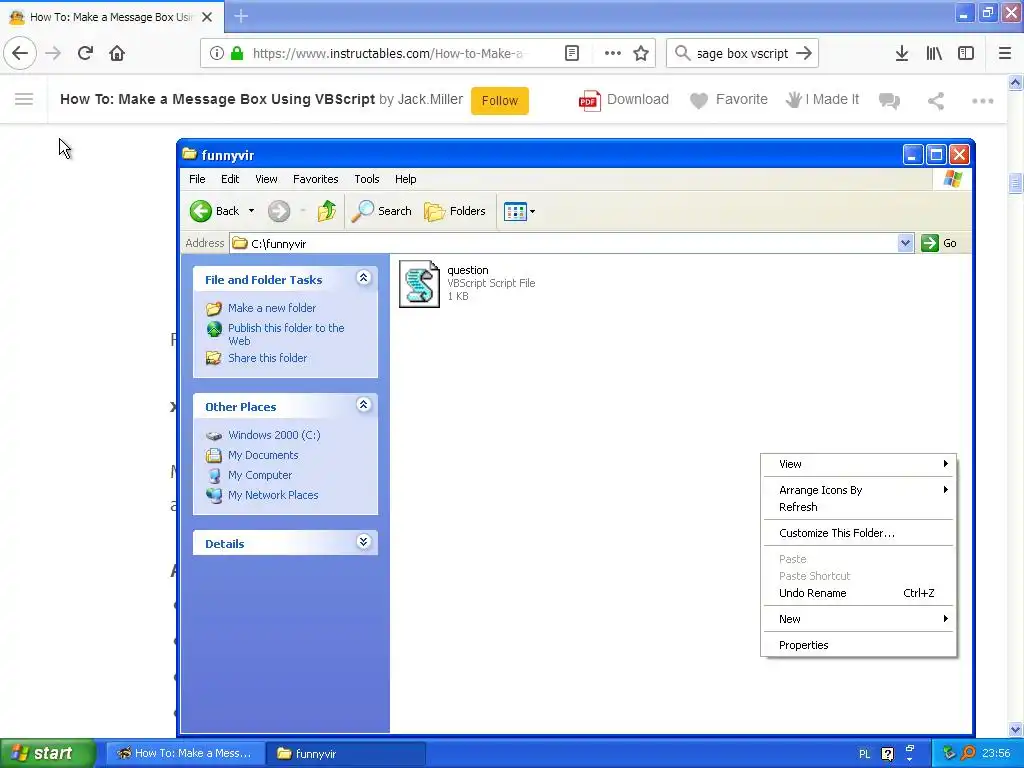Open a new Firefox tab
Image resolution: width=1024 pixels, height=768 pixels.
(x=241, y=16)
